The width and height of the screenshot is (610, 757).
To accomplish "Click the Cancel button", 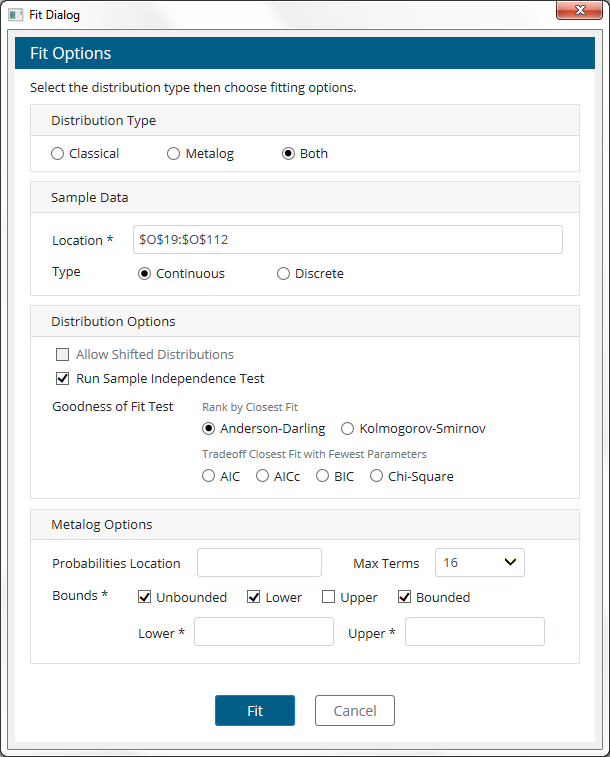I will point(354,711).
